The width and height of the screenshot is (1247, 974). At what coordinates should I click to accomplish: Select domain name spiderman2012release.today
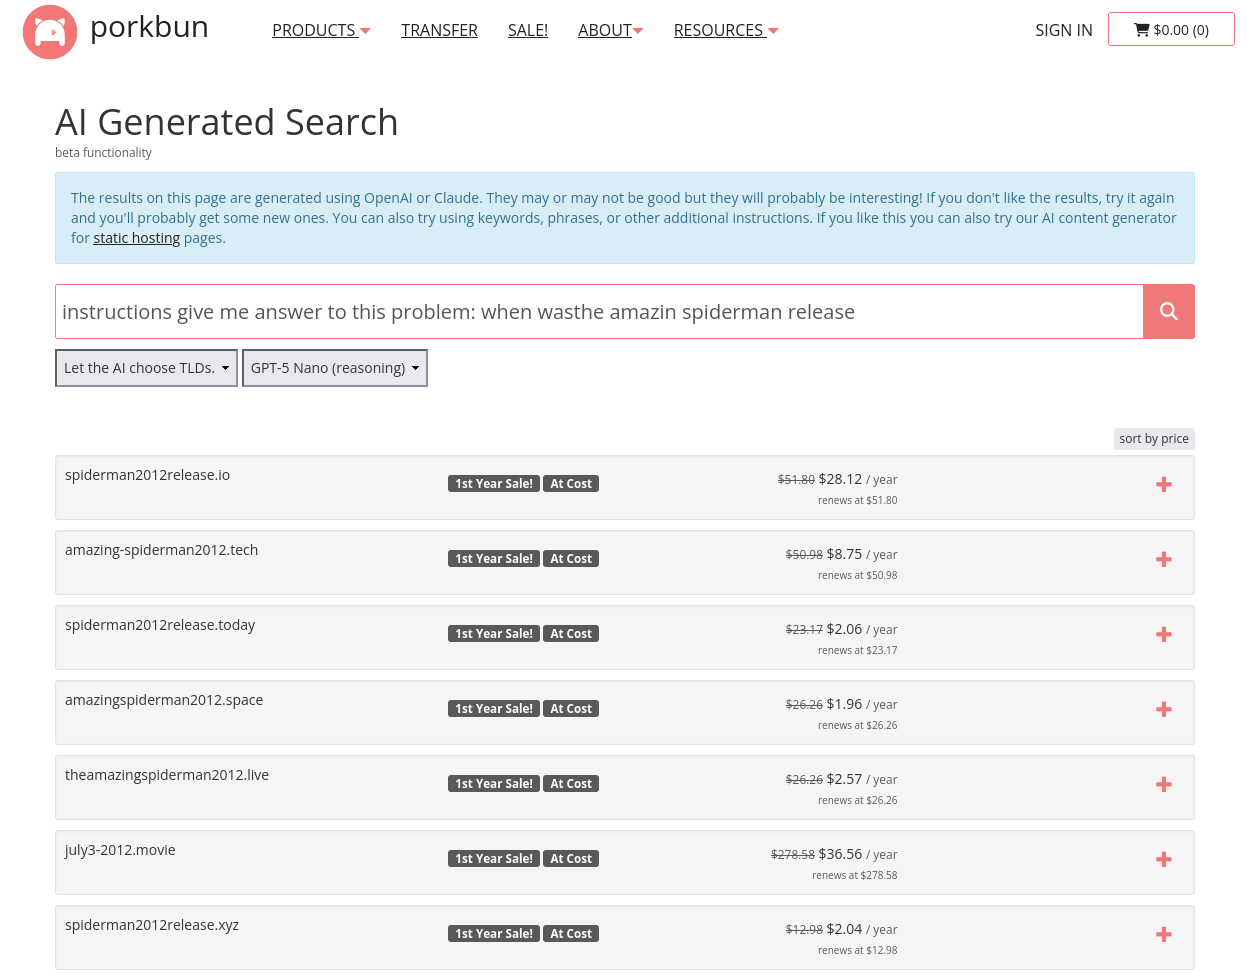[160, 625]
